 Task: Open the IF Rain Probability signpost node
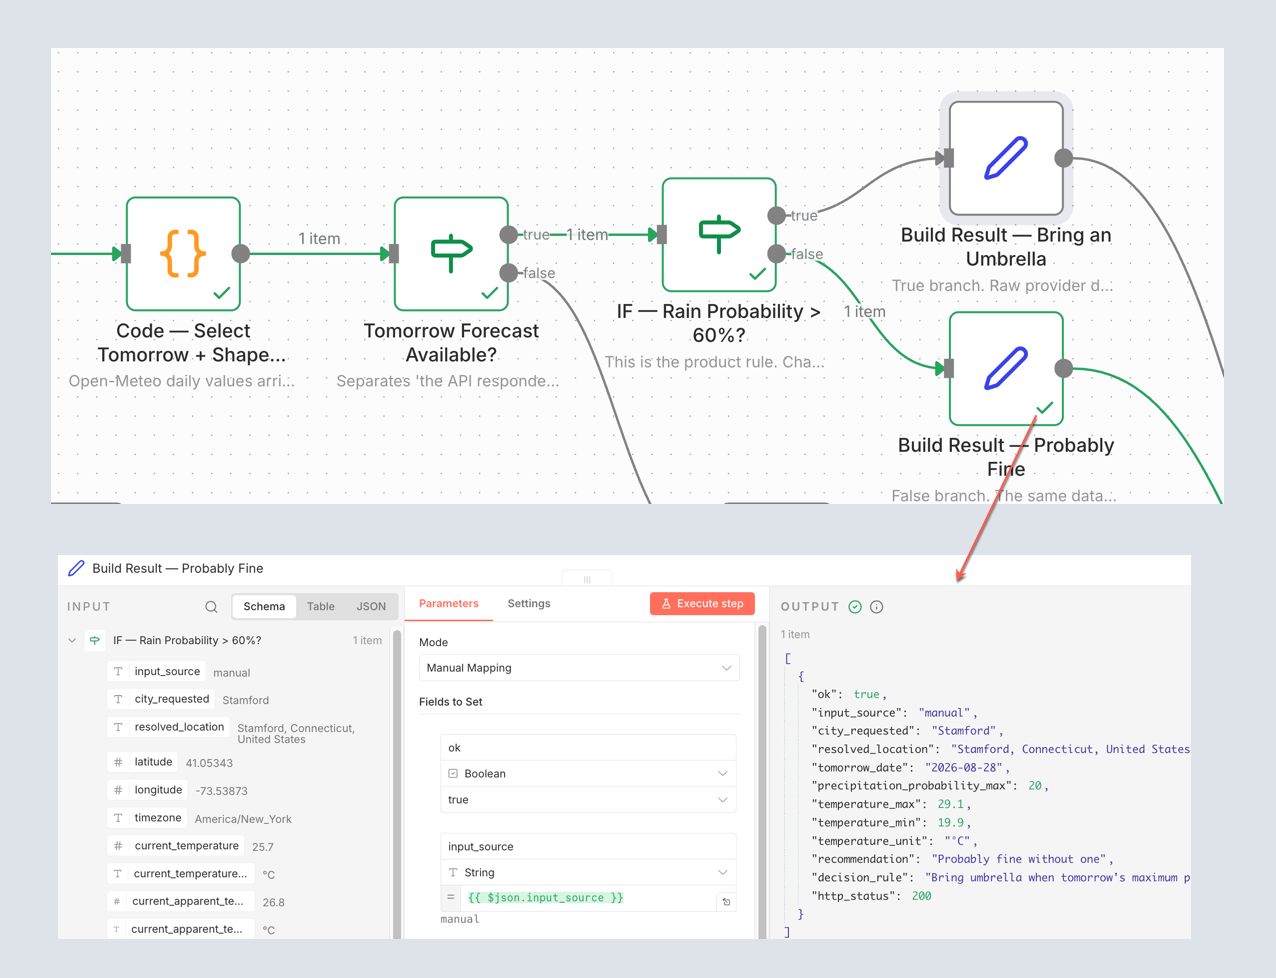click(x=719, y=234)
